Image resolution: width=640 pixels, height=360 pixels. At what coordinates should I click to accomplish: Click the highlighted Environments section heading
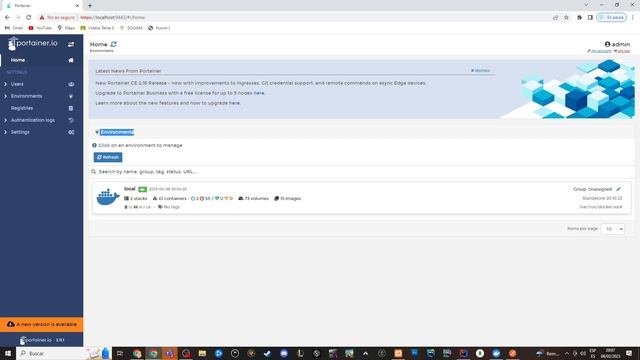[117, 132]
